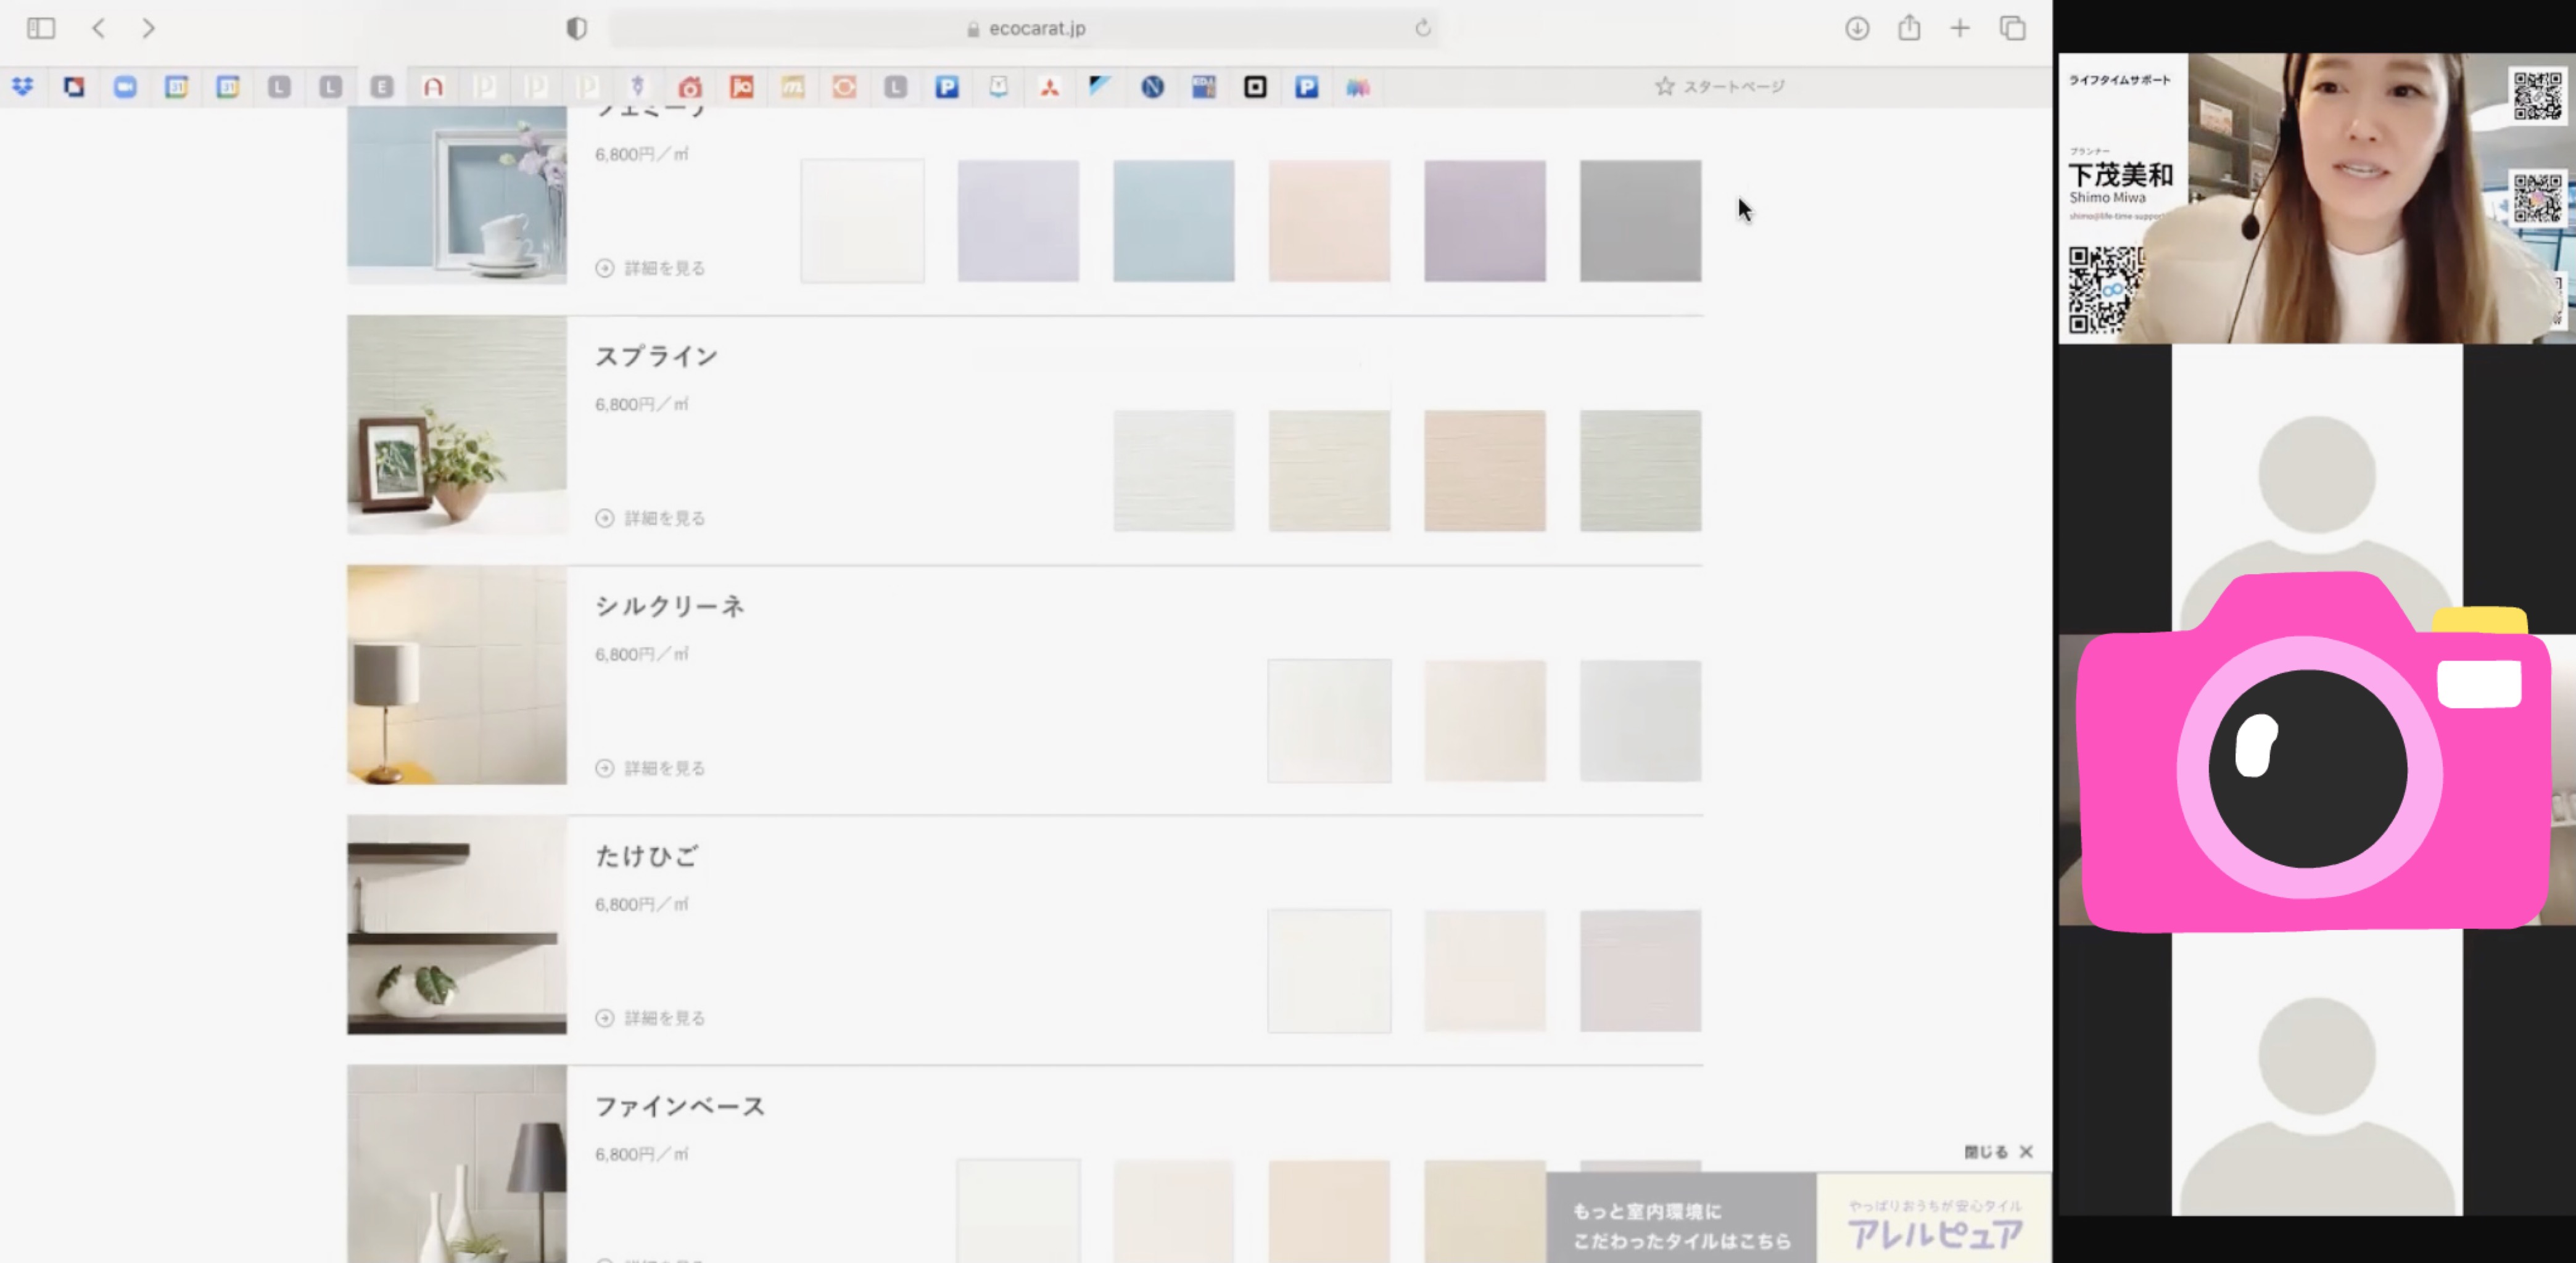
Task: Show the Safari sidebar
Action: tap(41, 28)
